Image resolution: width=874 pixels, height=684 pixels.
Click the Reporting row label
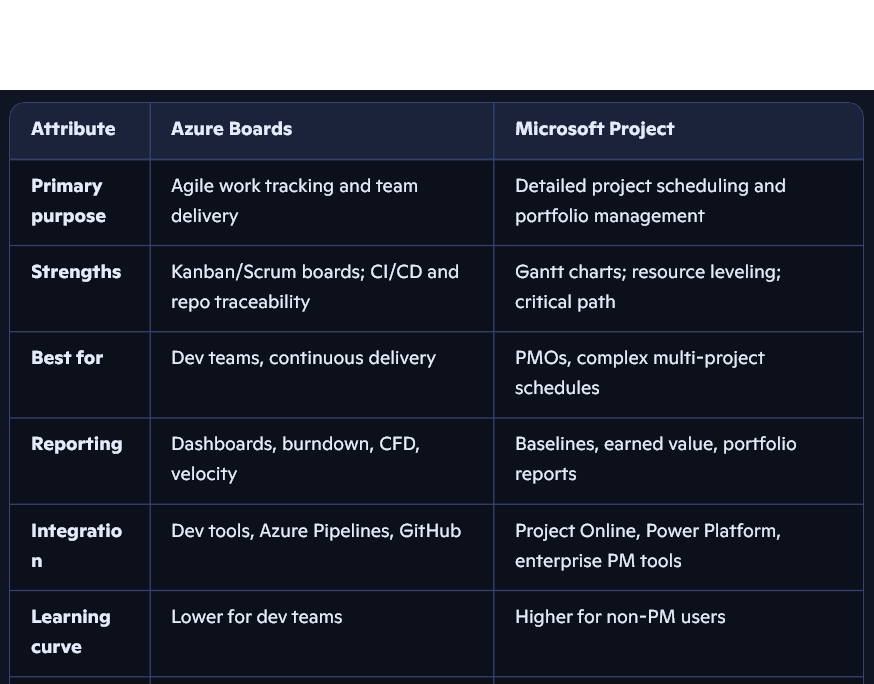click(x=76, y=444)
